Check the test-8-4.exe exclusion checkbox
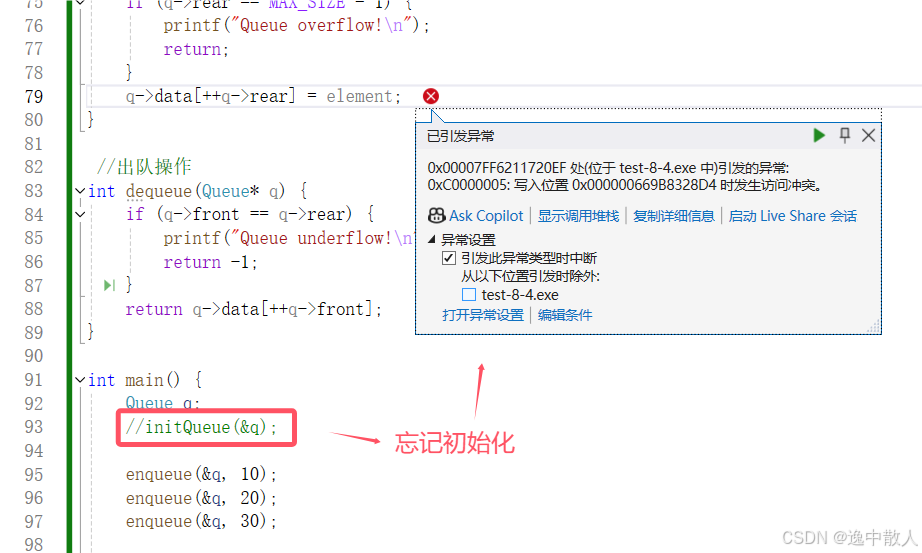 469,294
